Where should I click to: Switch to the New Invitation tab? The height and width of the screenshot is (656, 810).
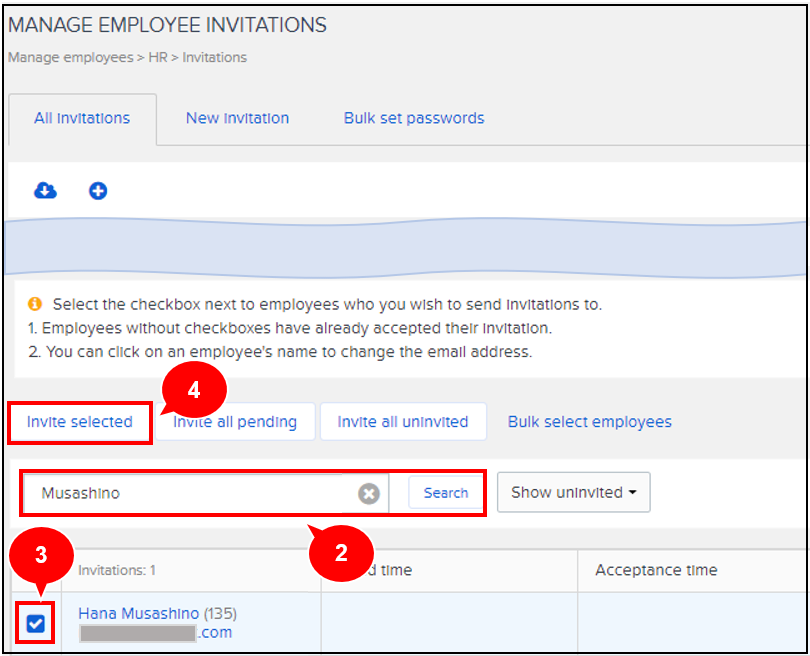pos(237,118)
